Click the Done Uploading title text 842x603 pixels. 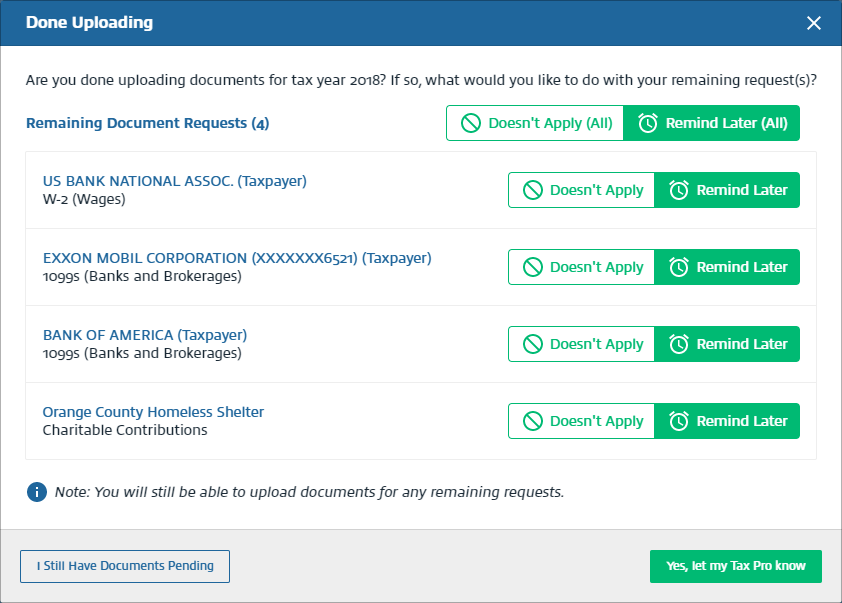89,23
